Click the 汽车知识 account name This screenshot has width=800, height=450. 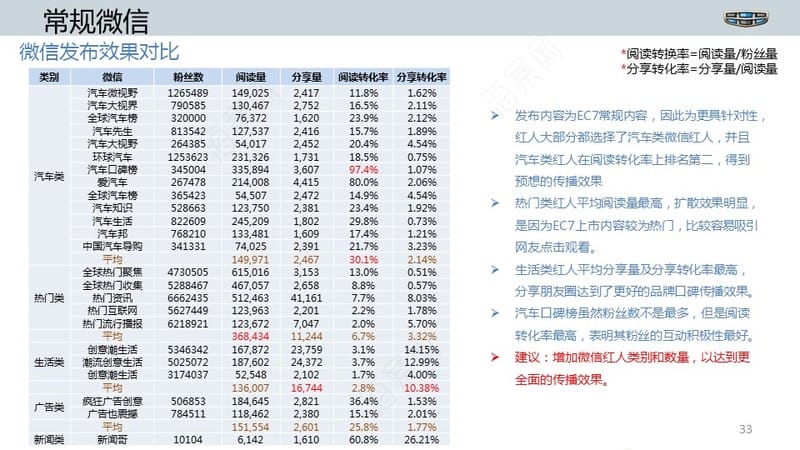pyautogui.click(x=112, y=208)
